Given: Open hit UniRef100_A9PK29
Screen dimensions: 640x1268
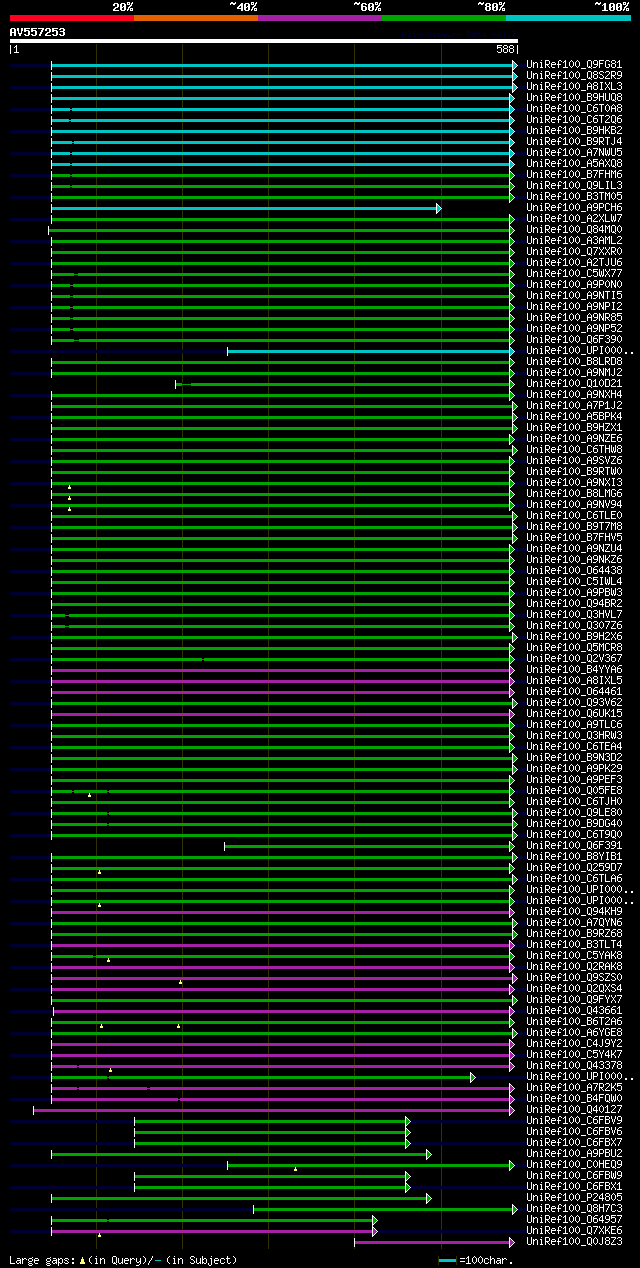Looking at the screenshot, I should coord(574,768).
